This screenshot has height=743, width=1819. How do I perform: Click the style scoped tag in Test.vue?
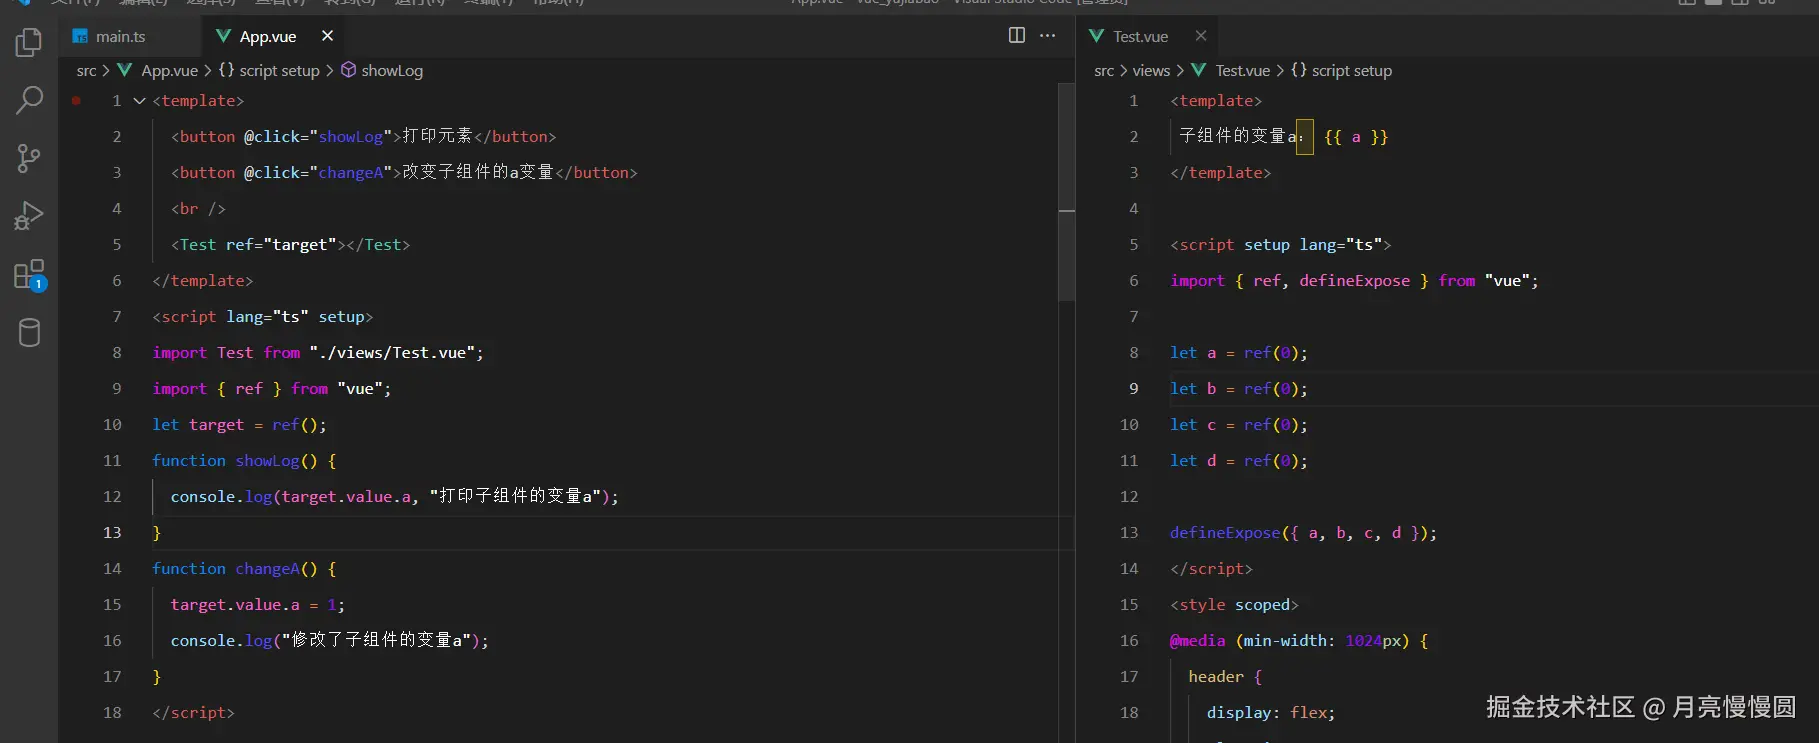pos(1234,605)
